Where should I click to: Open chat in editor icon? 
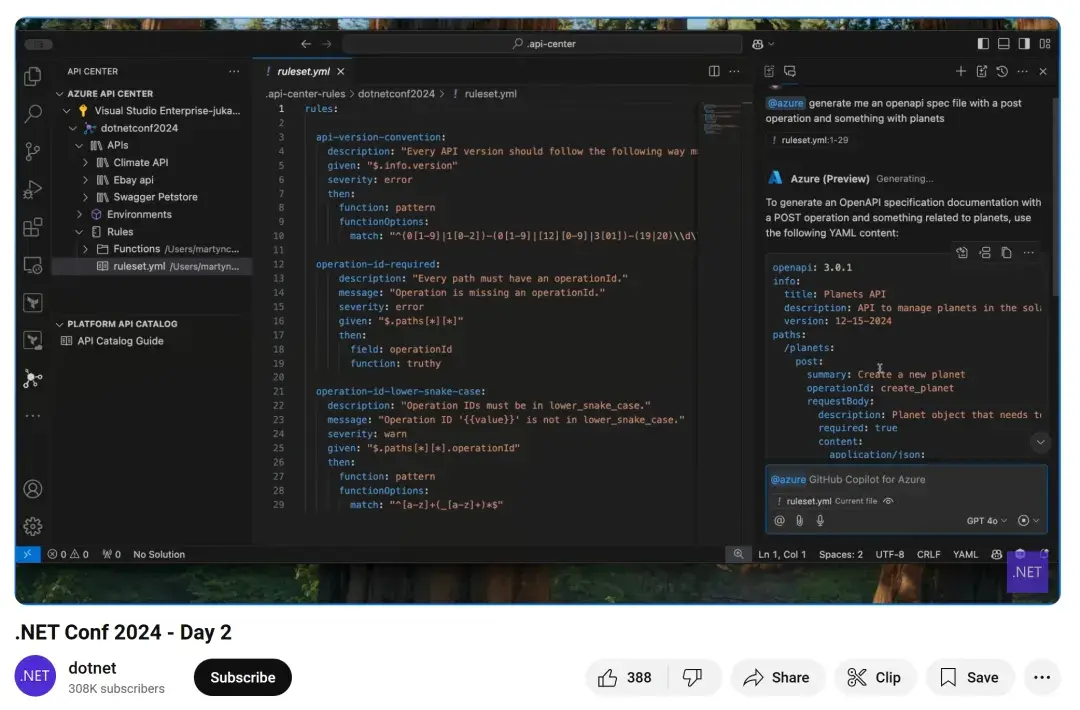(982, 71)
